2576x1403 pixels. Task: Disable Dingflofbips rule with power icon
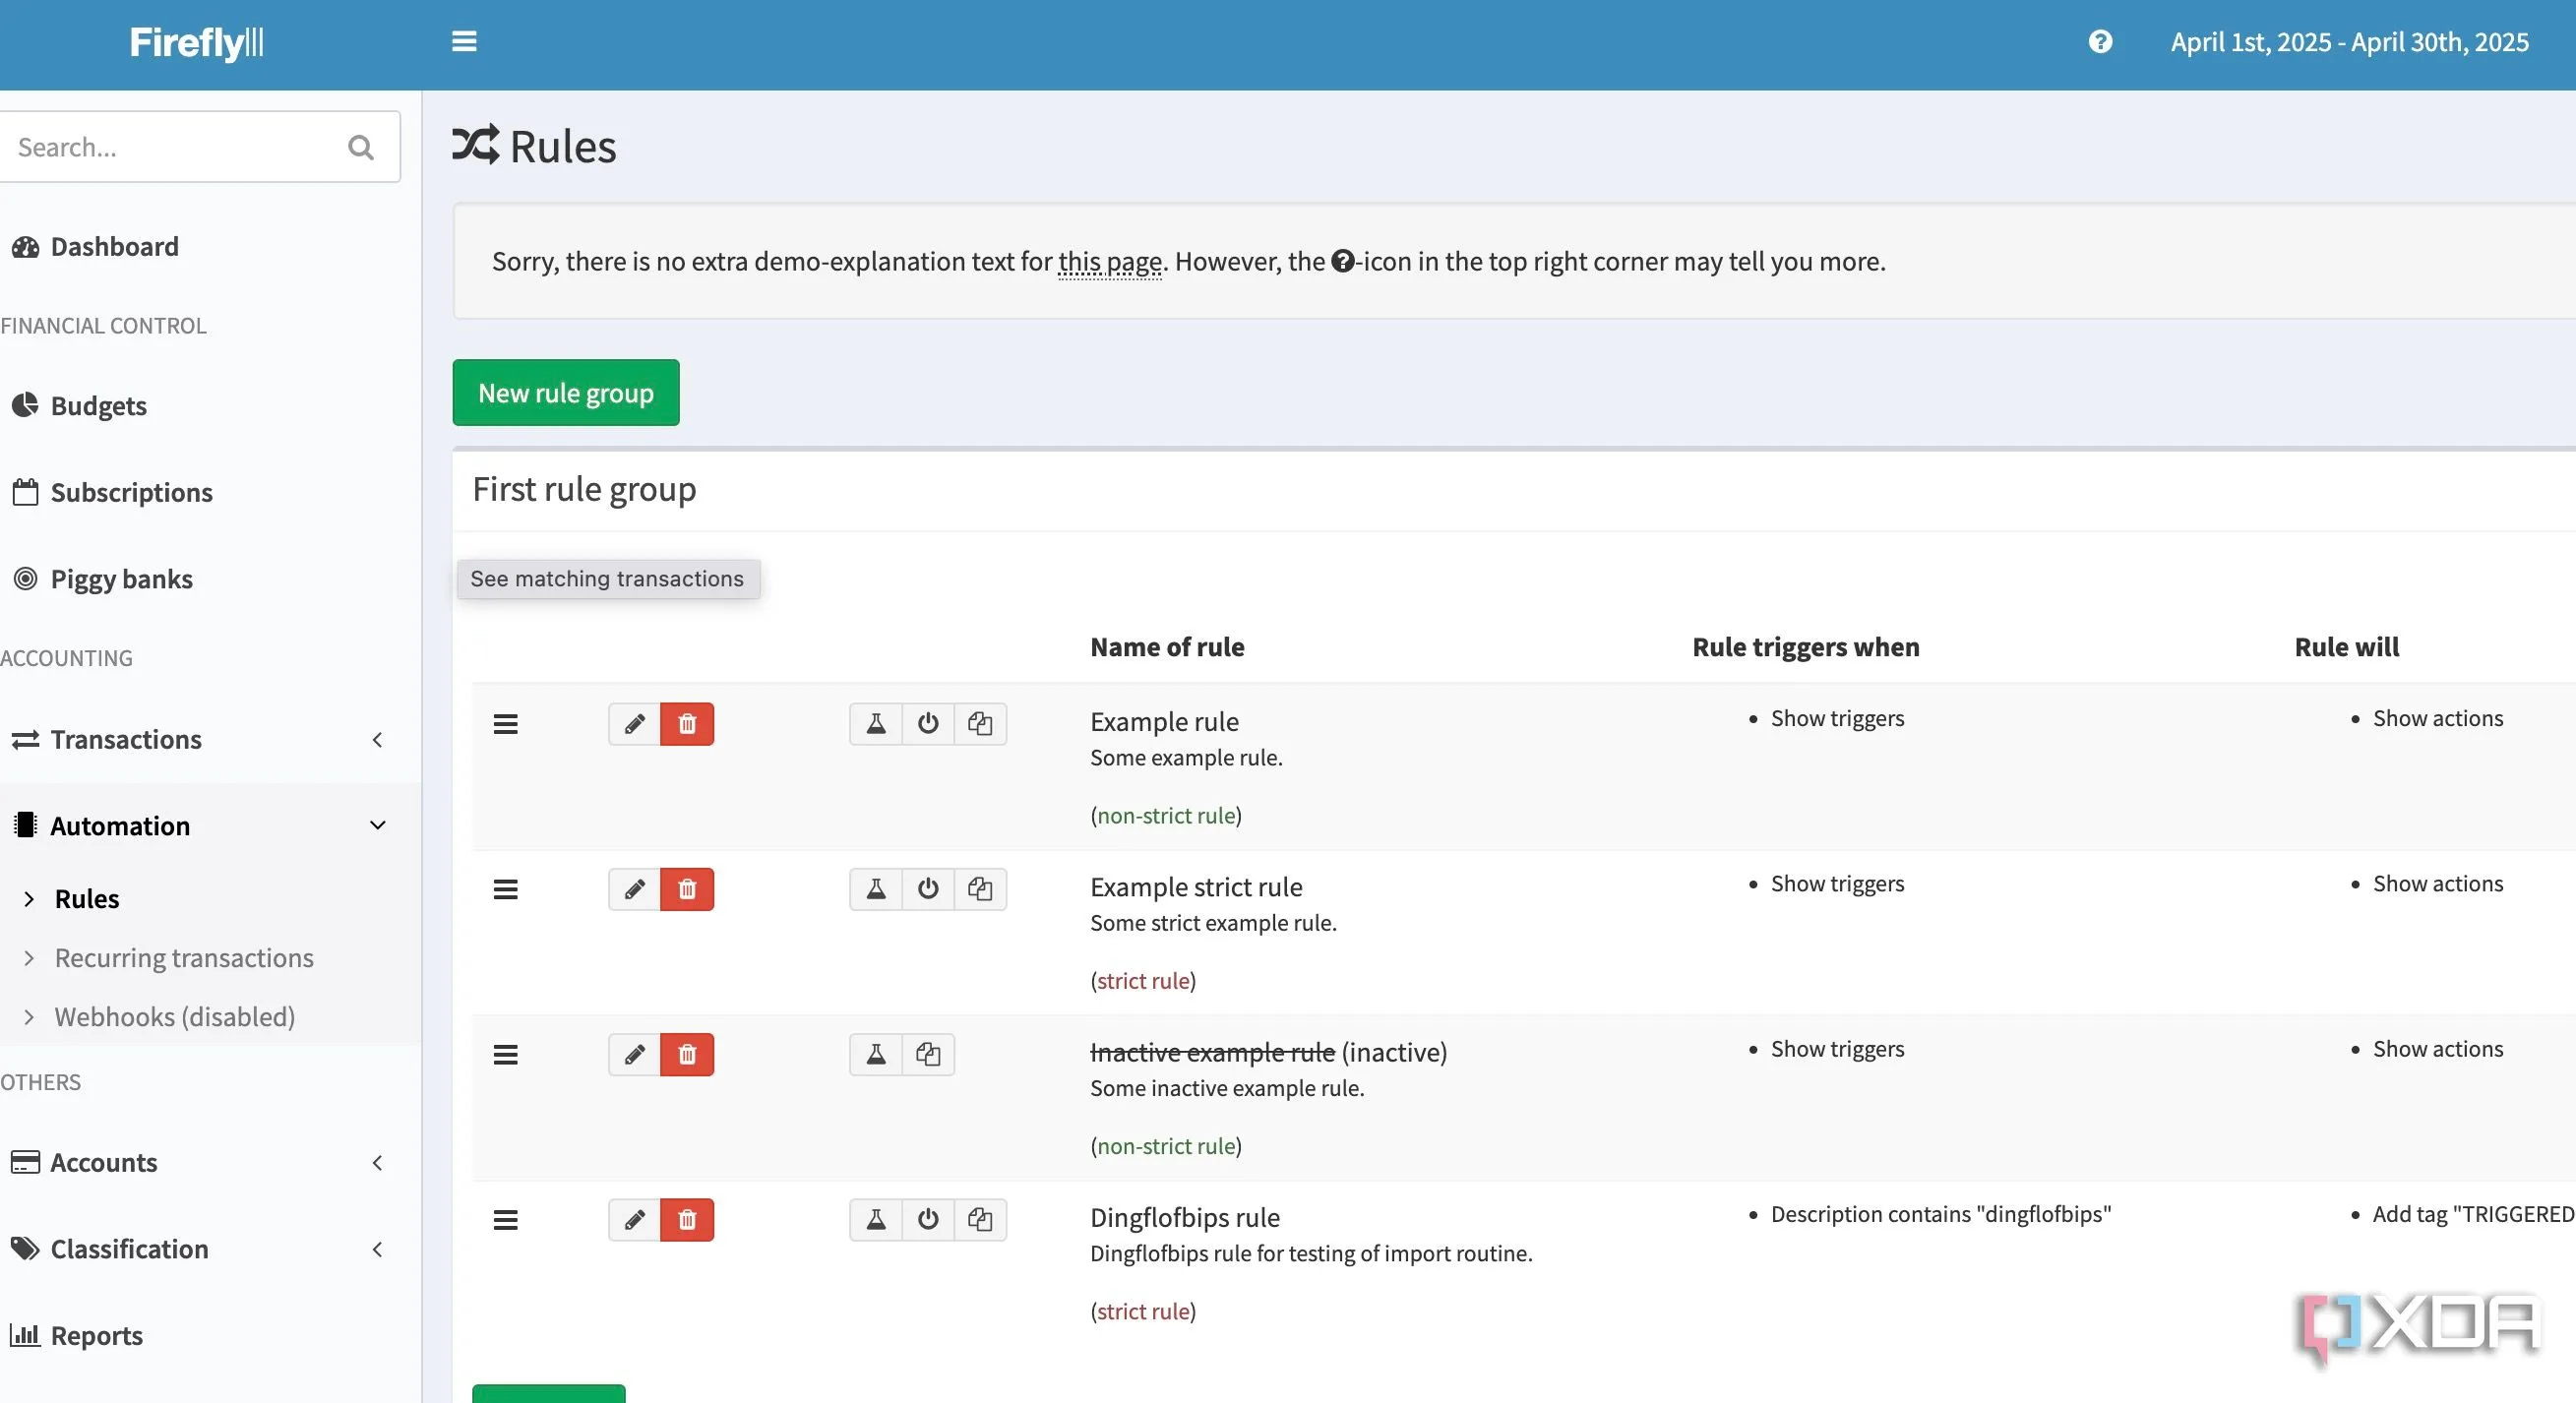coord(928,1220)
